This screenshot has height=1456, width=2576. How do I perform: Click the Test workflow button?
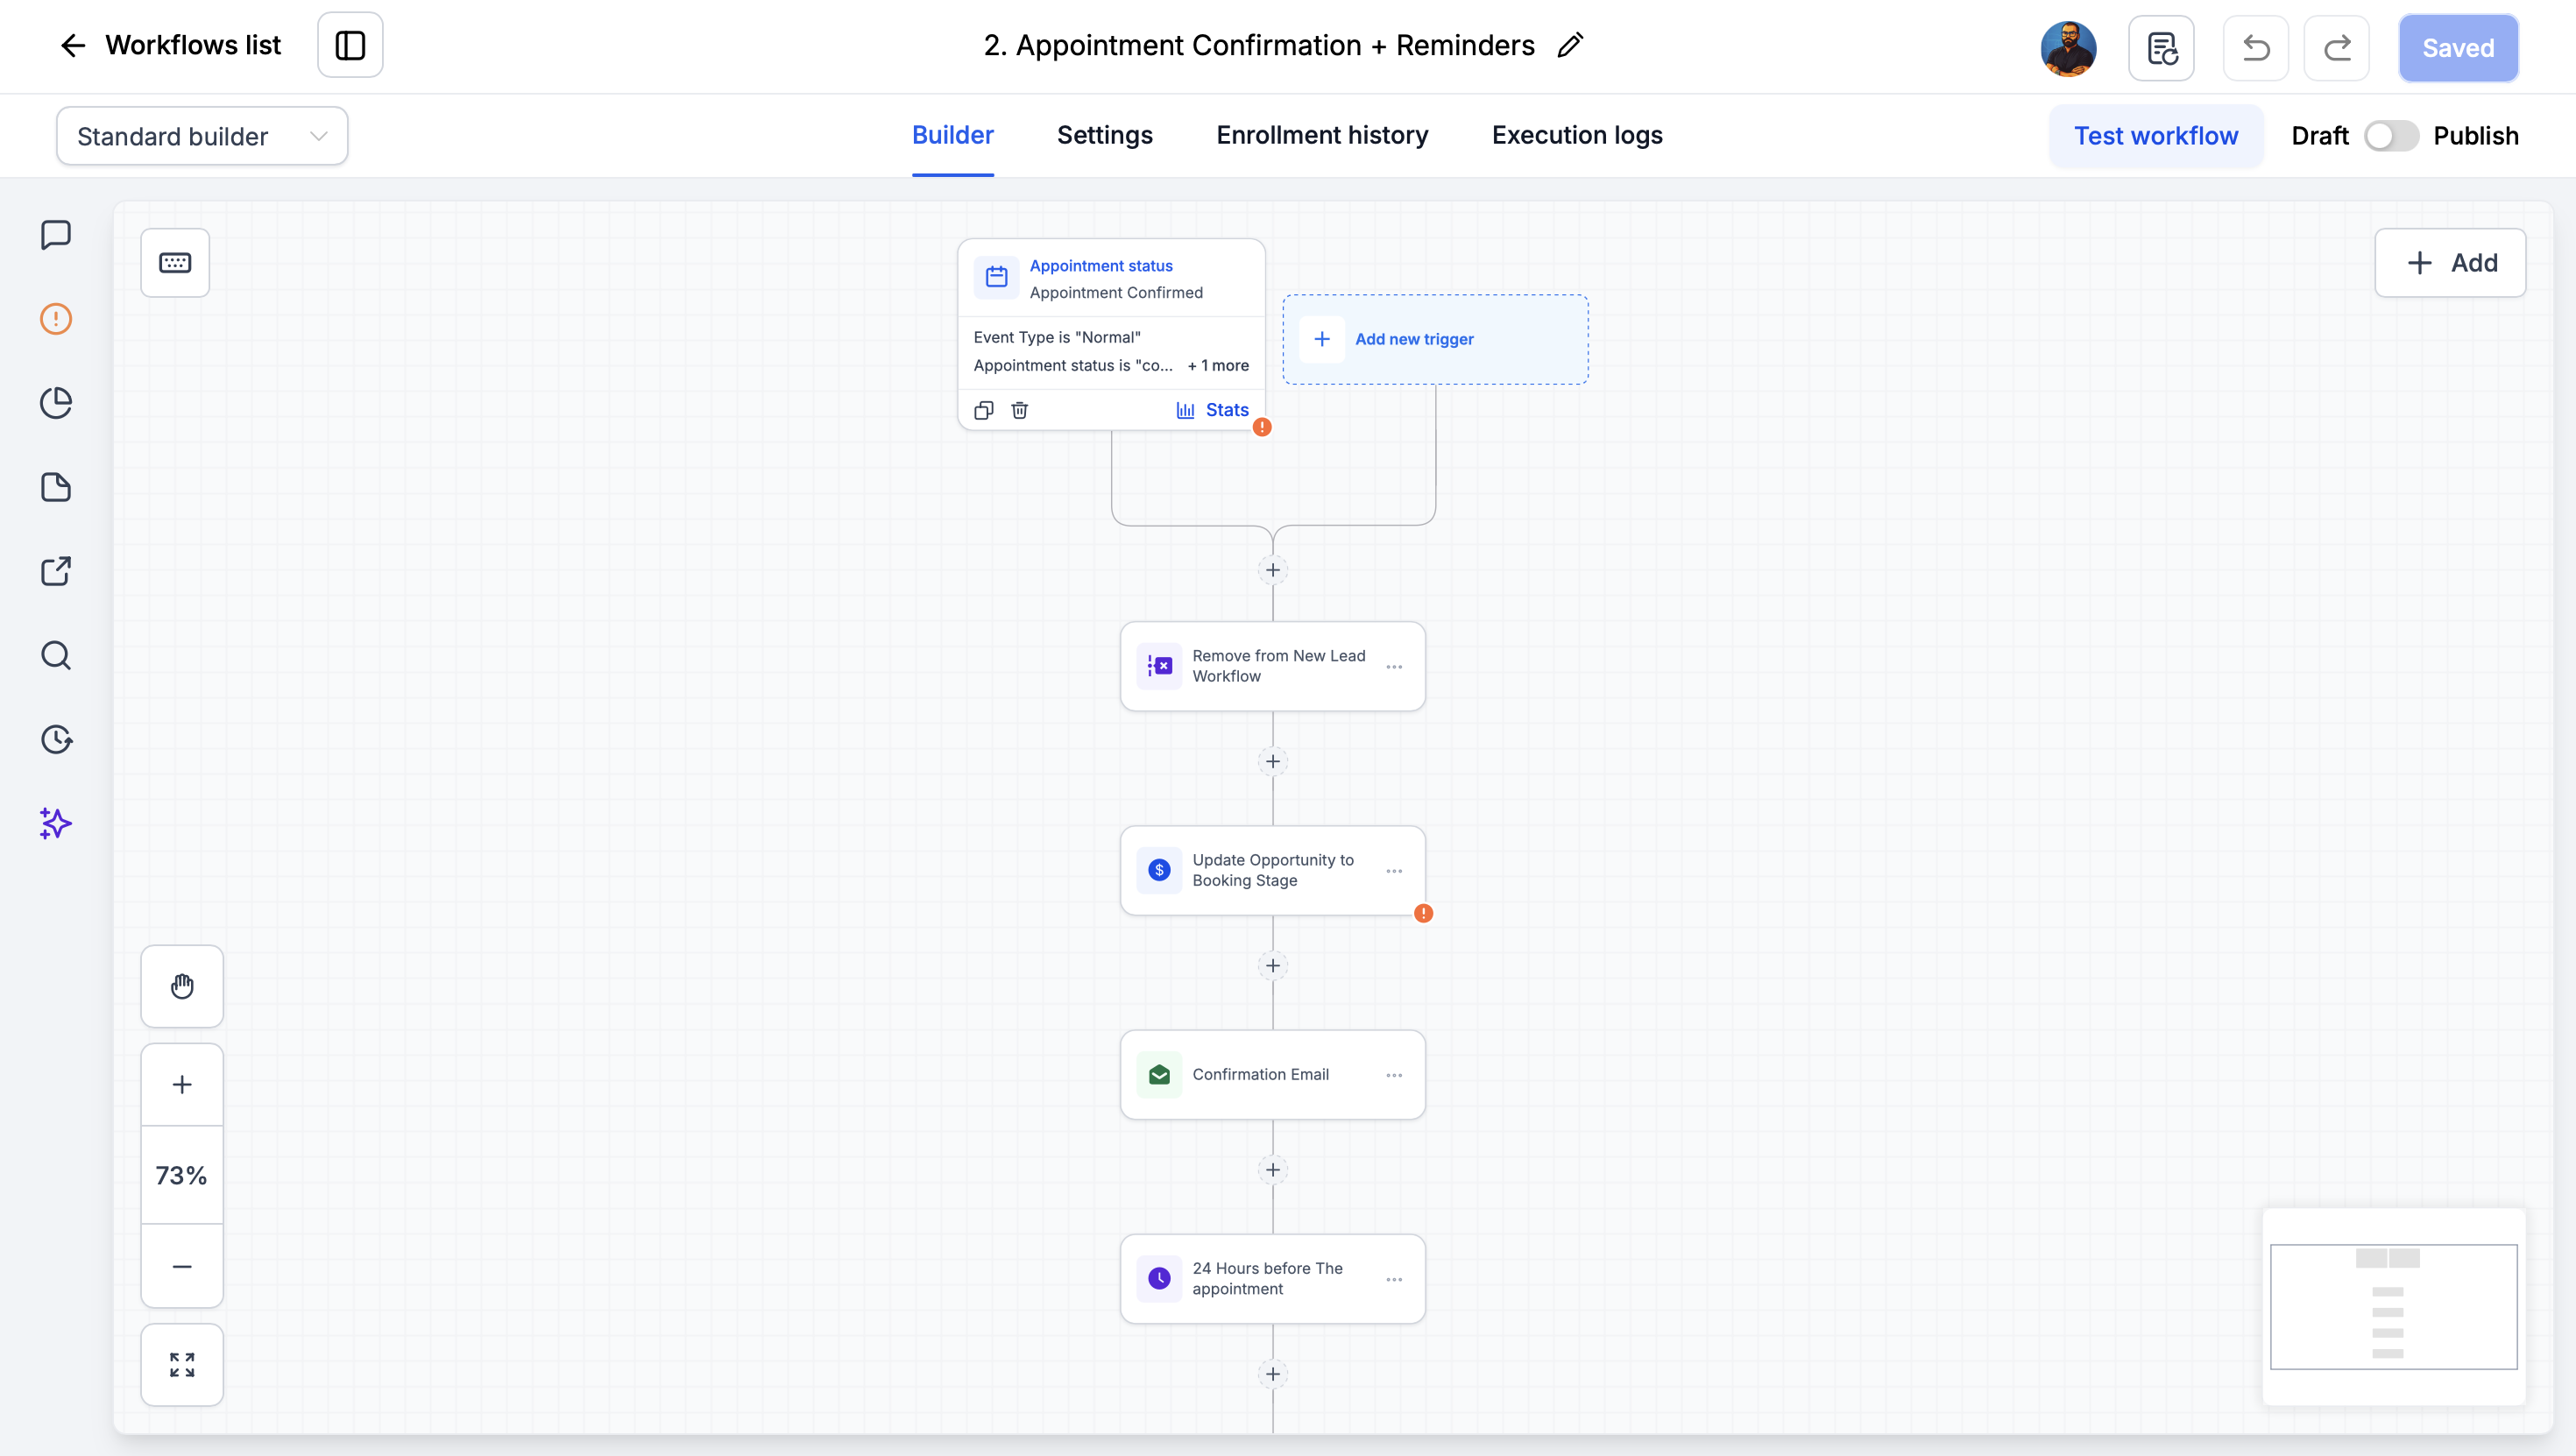point(2156,136)
